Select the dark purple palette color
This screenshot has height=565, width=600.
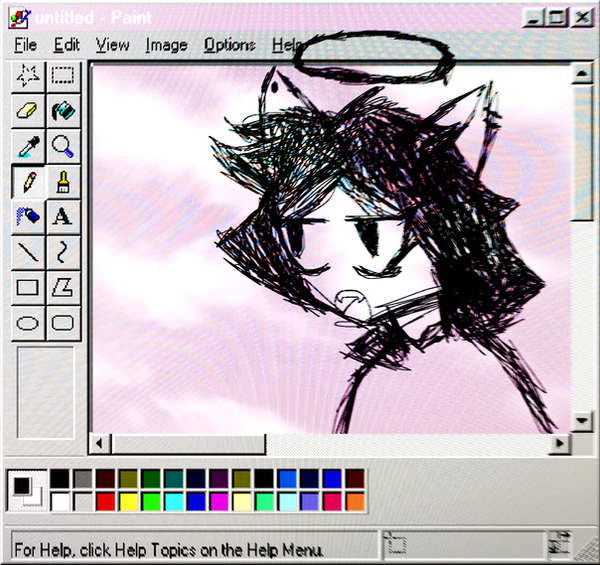(219, 479)
